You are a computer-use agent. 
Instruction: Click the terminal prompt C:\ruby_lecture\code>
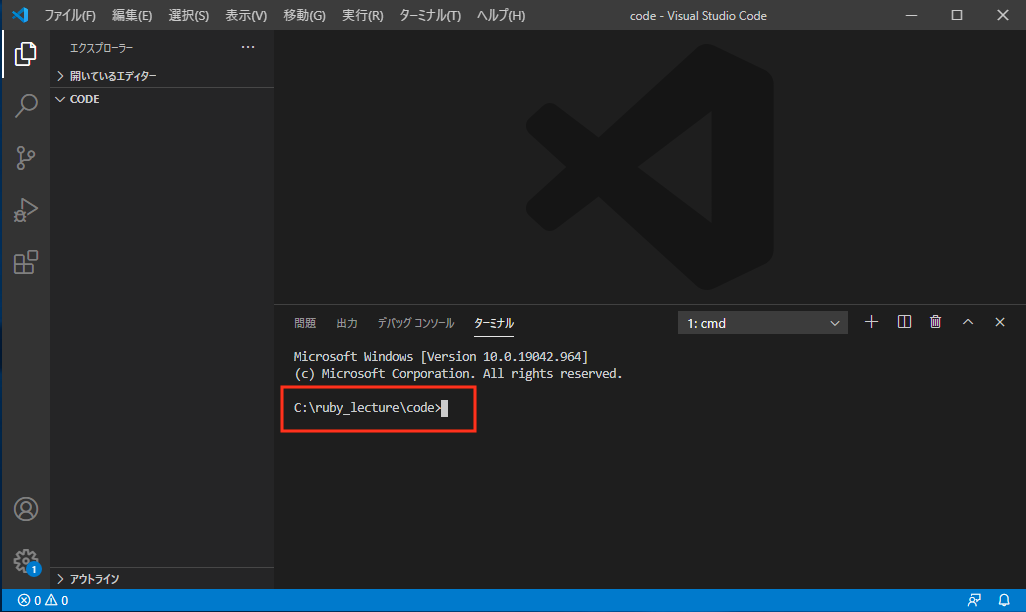point(368,408)
